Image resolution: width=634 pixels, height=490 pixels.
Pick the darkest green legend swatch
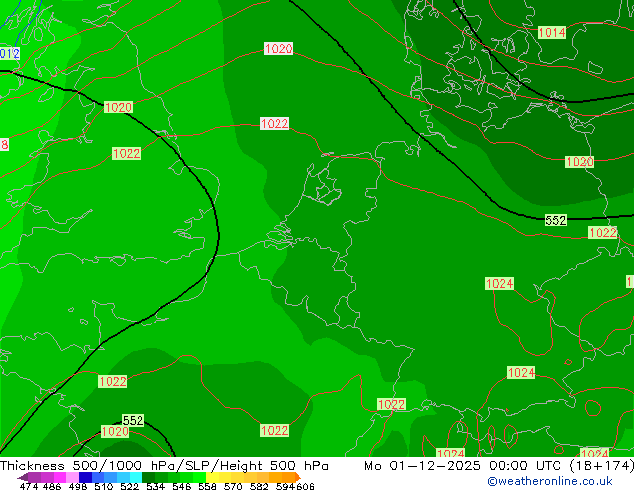coord(148,477)
